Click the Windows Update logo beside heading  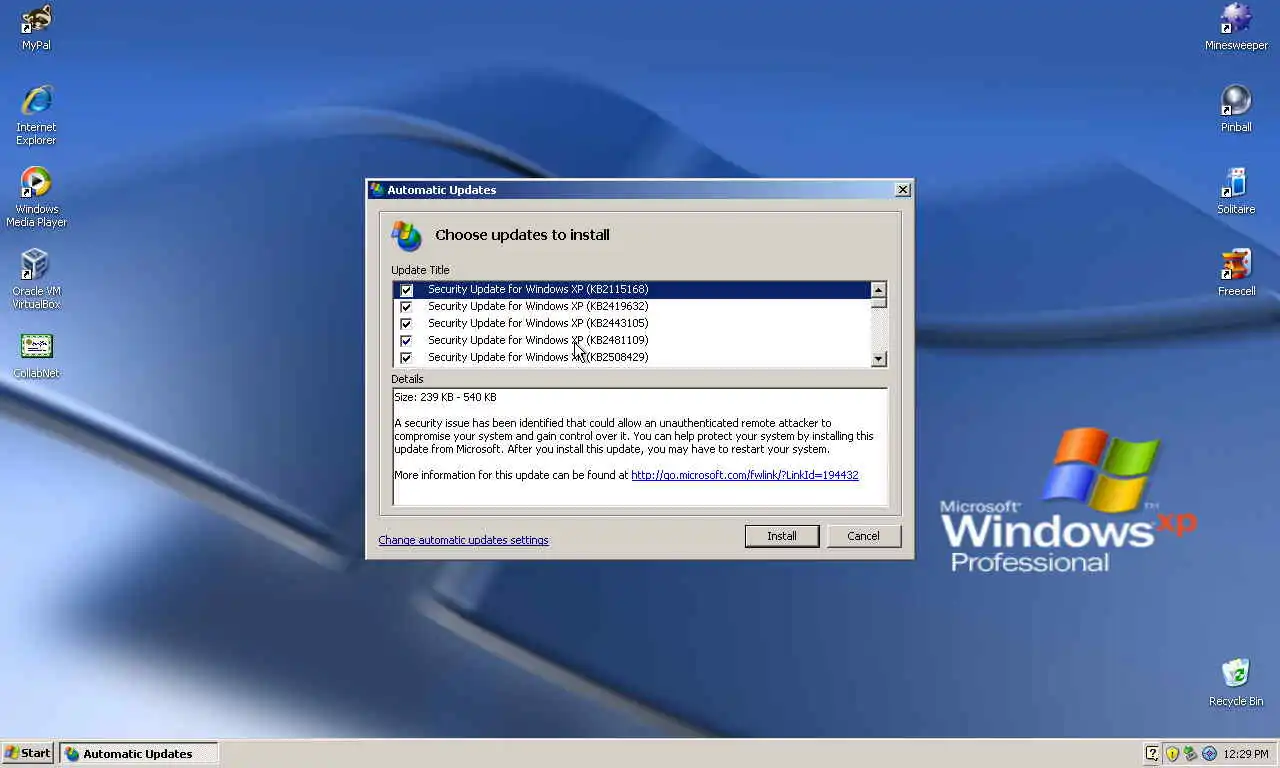coord(406,236)
